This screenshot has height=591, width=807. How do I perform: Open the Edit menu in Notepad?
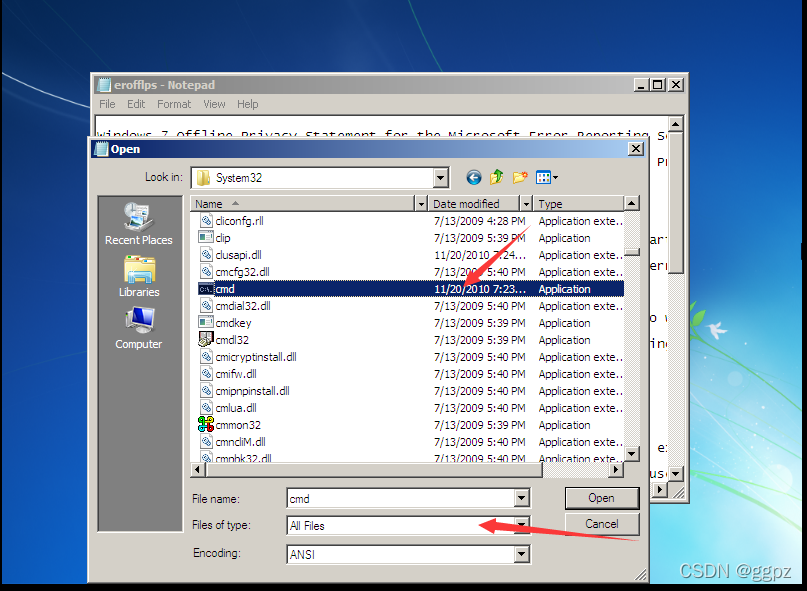point(136,104)
